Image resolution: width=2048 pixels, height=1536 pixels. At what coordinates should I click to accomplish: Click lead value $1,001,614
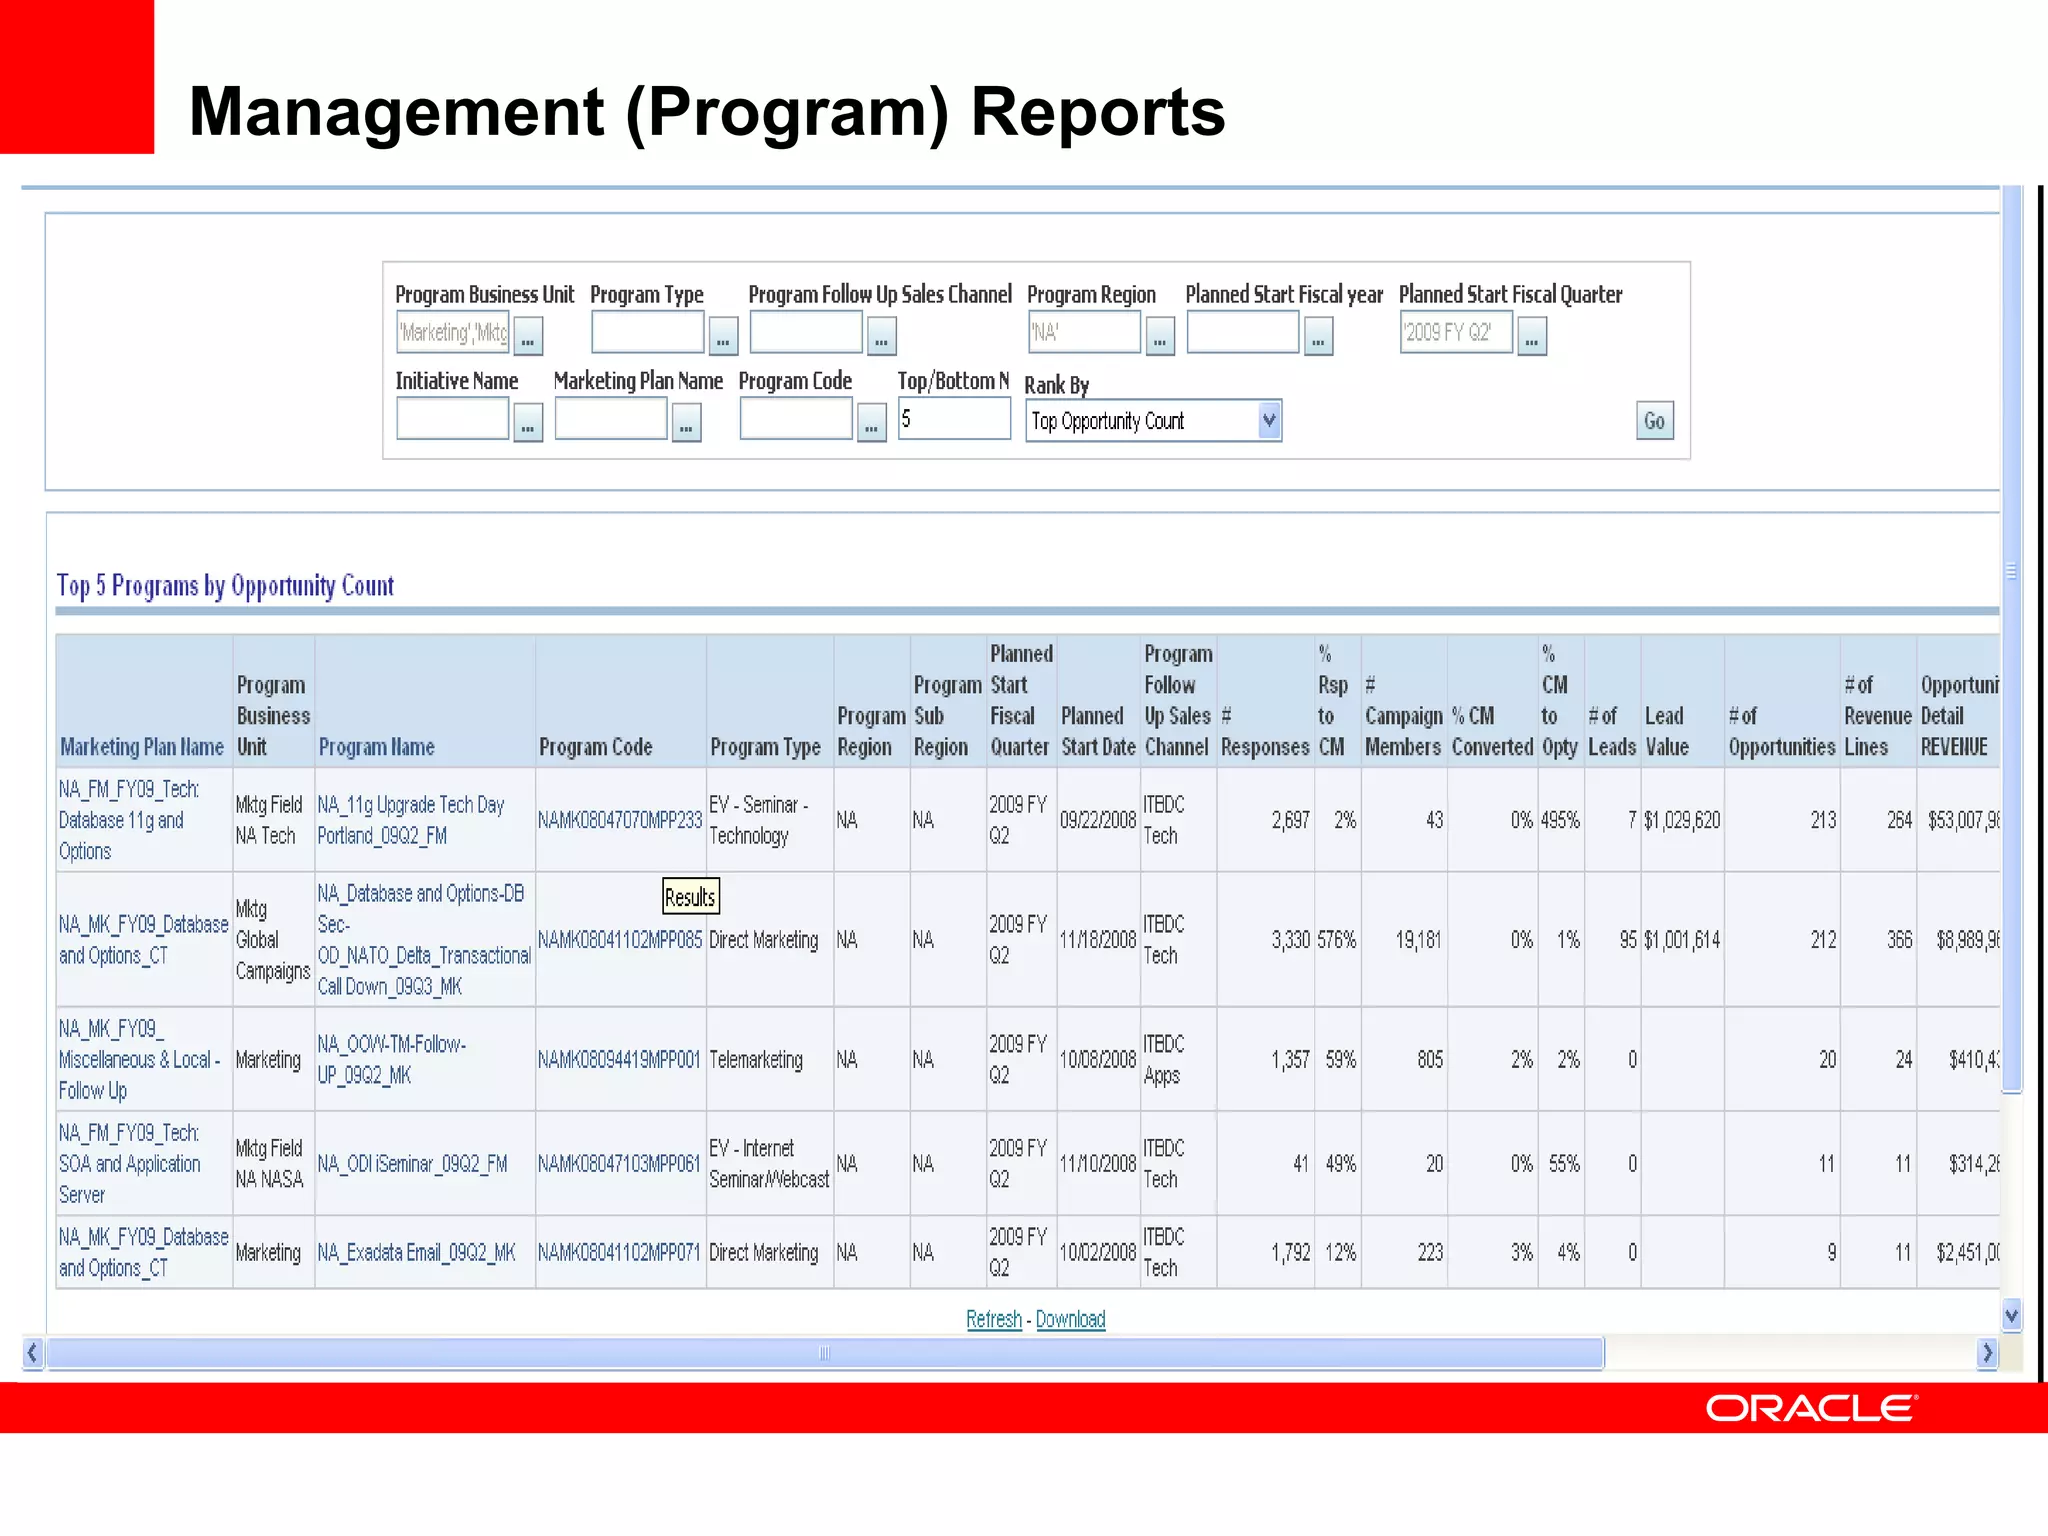pos(1682,940)
